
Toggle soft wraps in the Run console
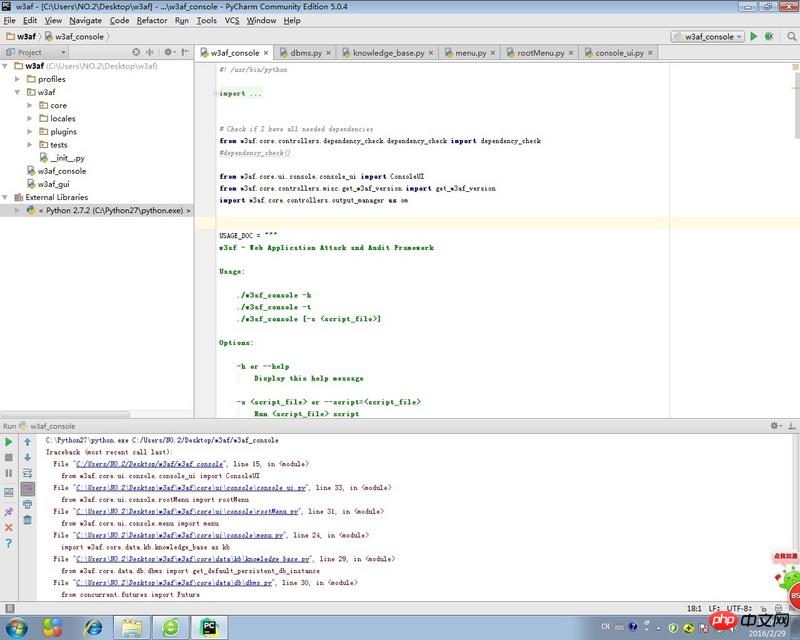click(x=28, y=473)
